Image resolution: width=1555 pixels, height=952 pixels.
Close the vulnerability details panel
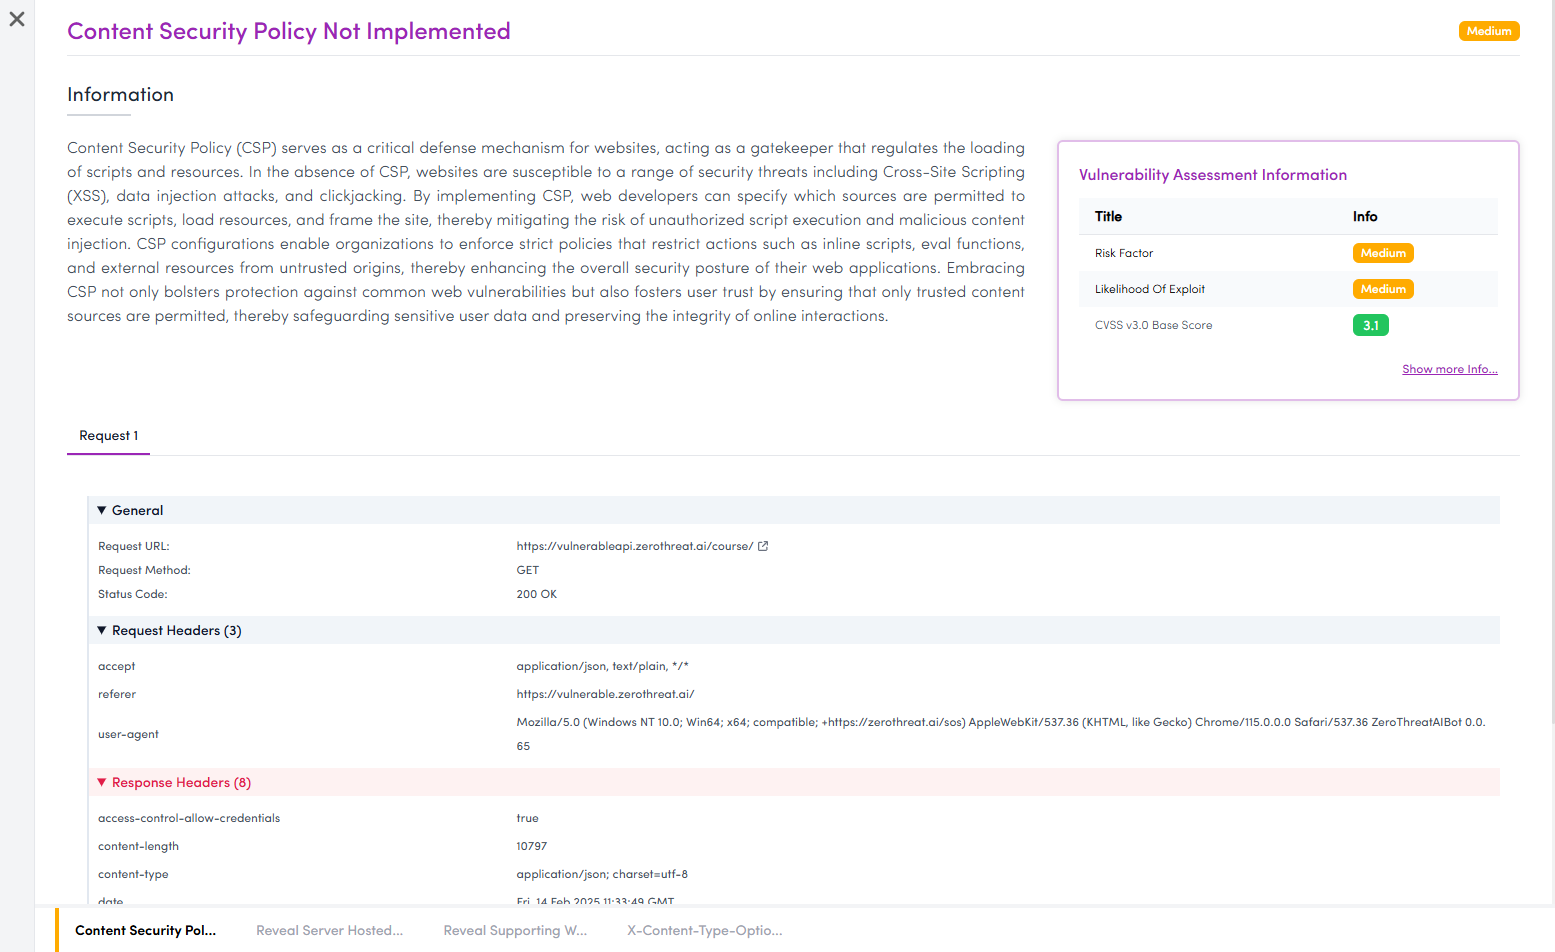pyautogui.click(x=17, y=19)
